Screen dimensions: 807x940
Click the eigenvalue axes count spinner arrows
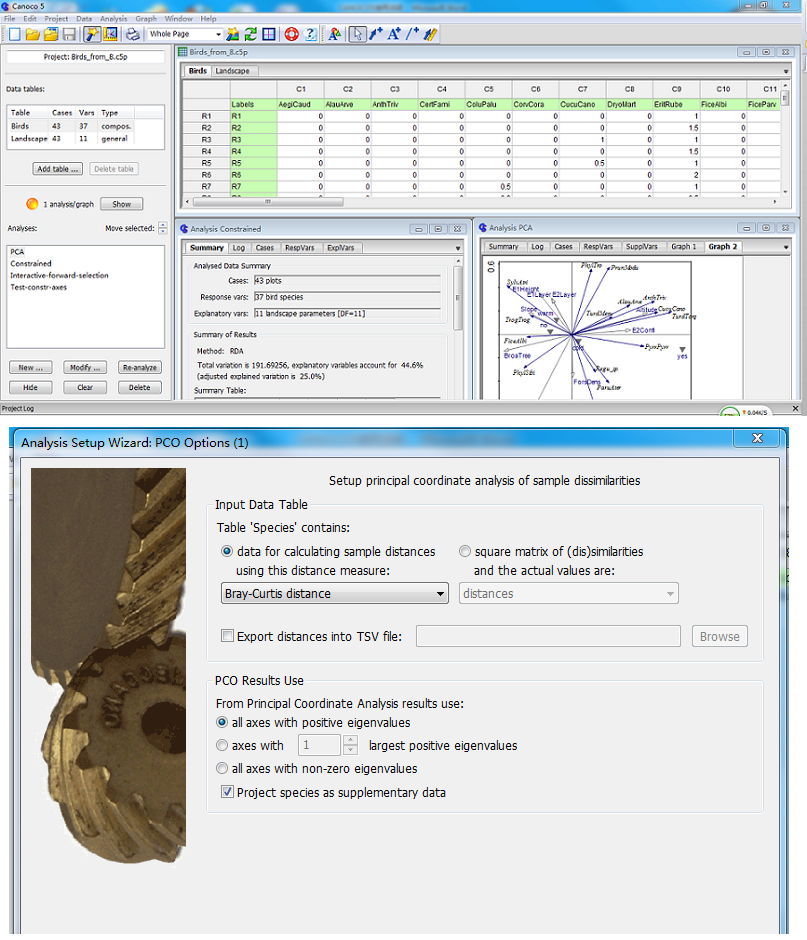[351, 745]
